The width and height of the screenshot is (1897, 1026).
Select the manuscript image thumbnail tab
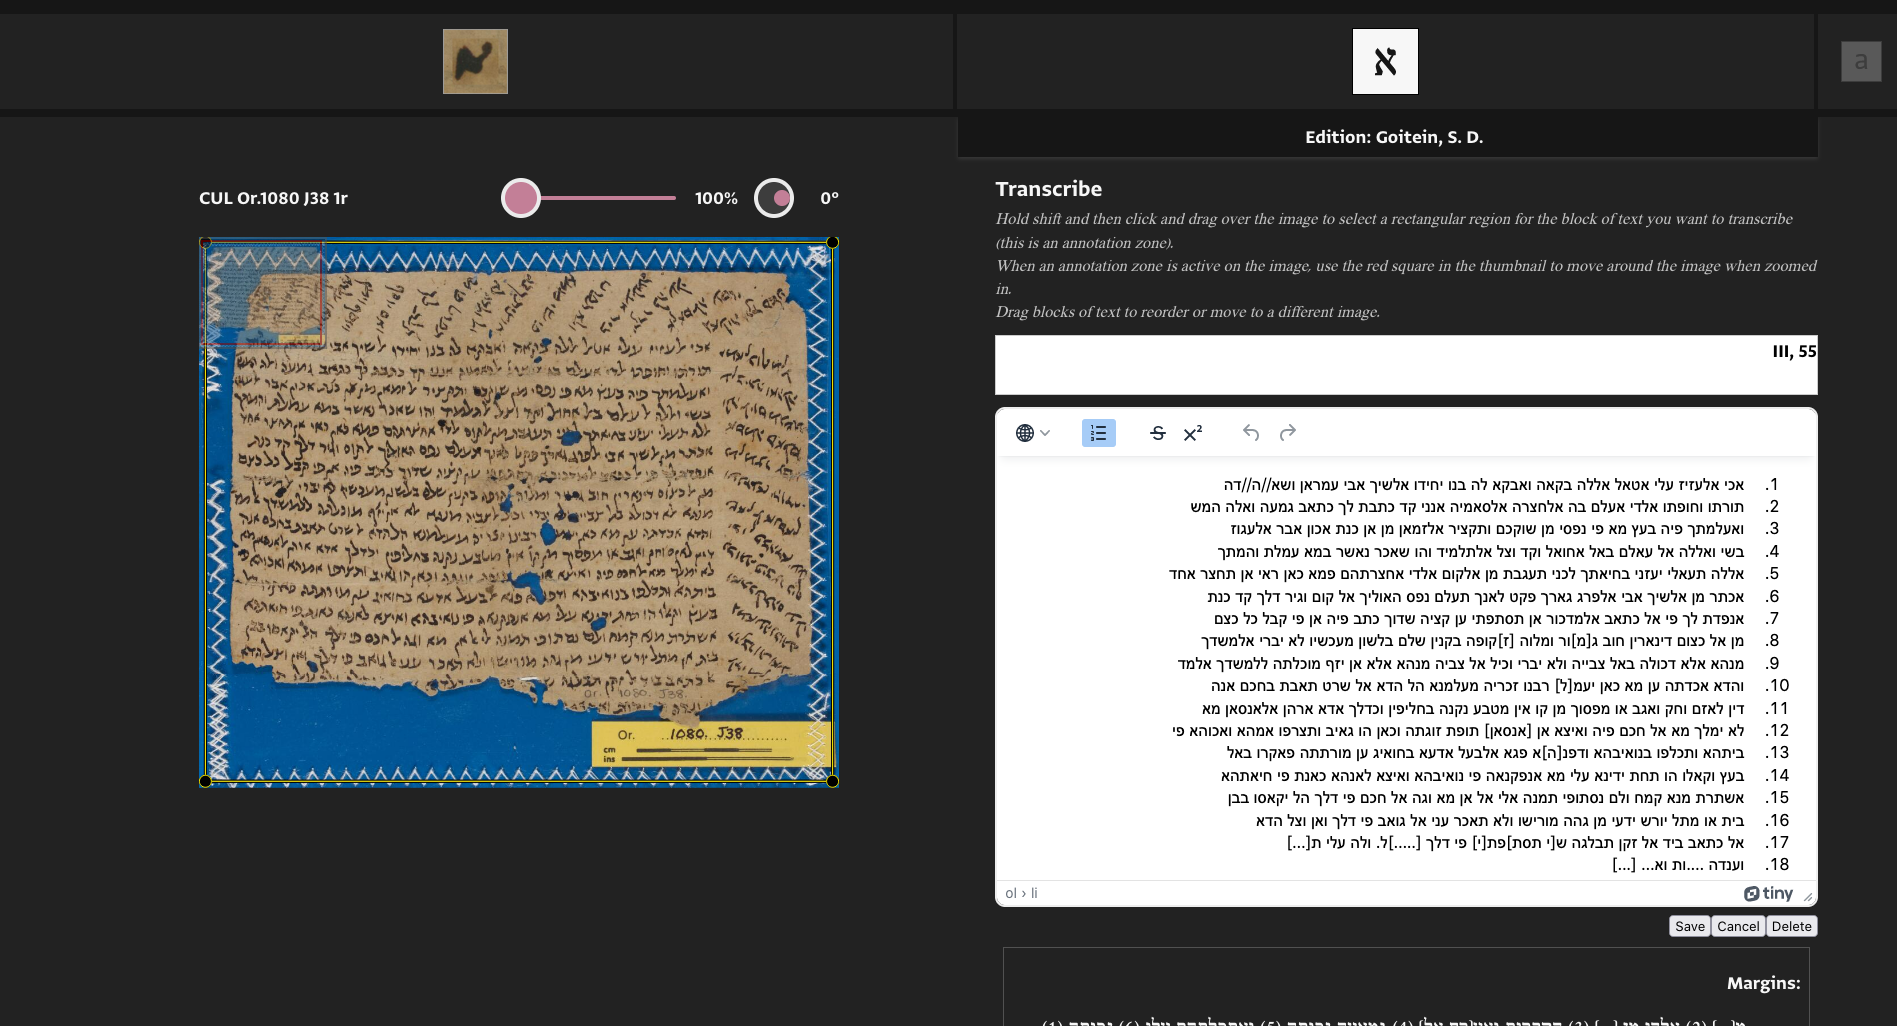pyautogui.click(x=475, y=61)
